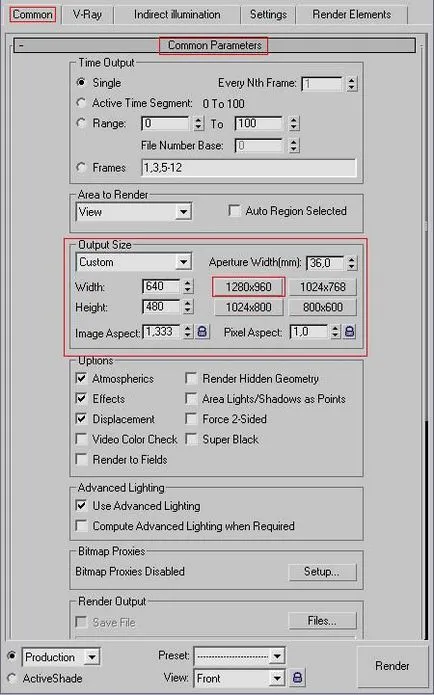Click the Frames list input field
Viewport: 434px width, 695px height.
coord(249,168)
